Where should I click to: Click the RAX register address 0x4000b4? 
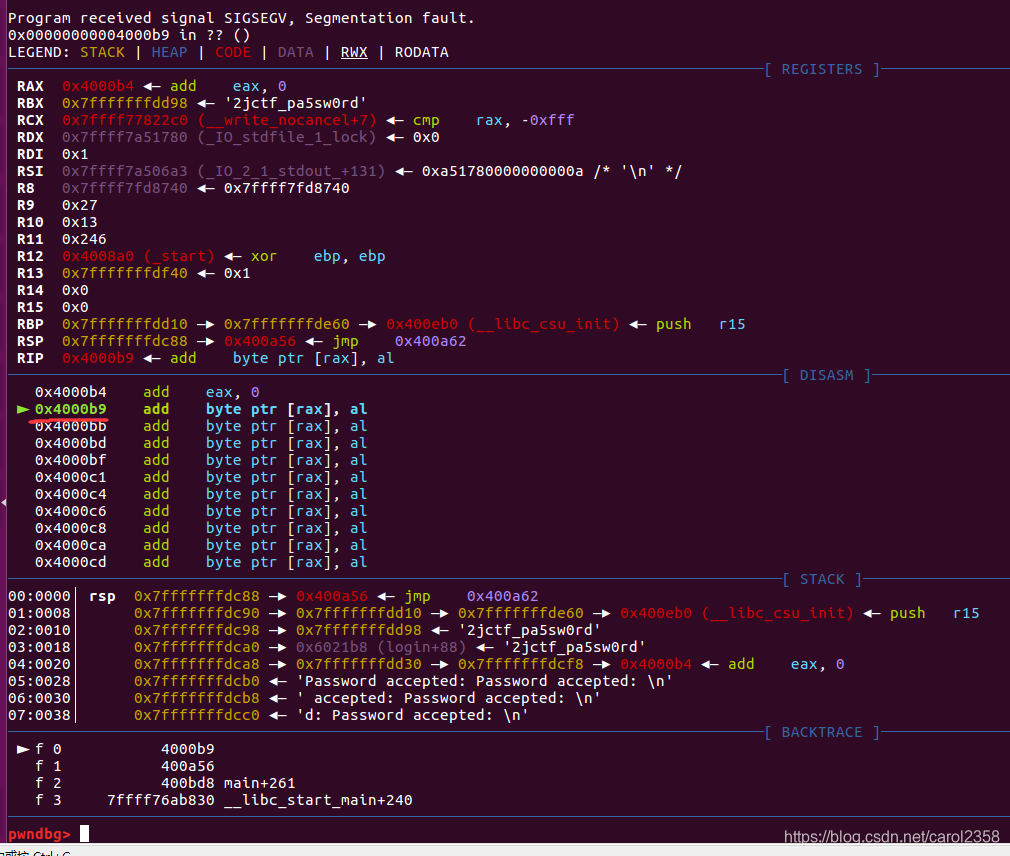pyautogui.click(x=97, y=85)
